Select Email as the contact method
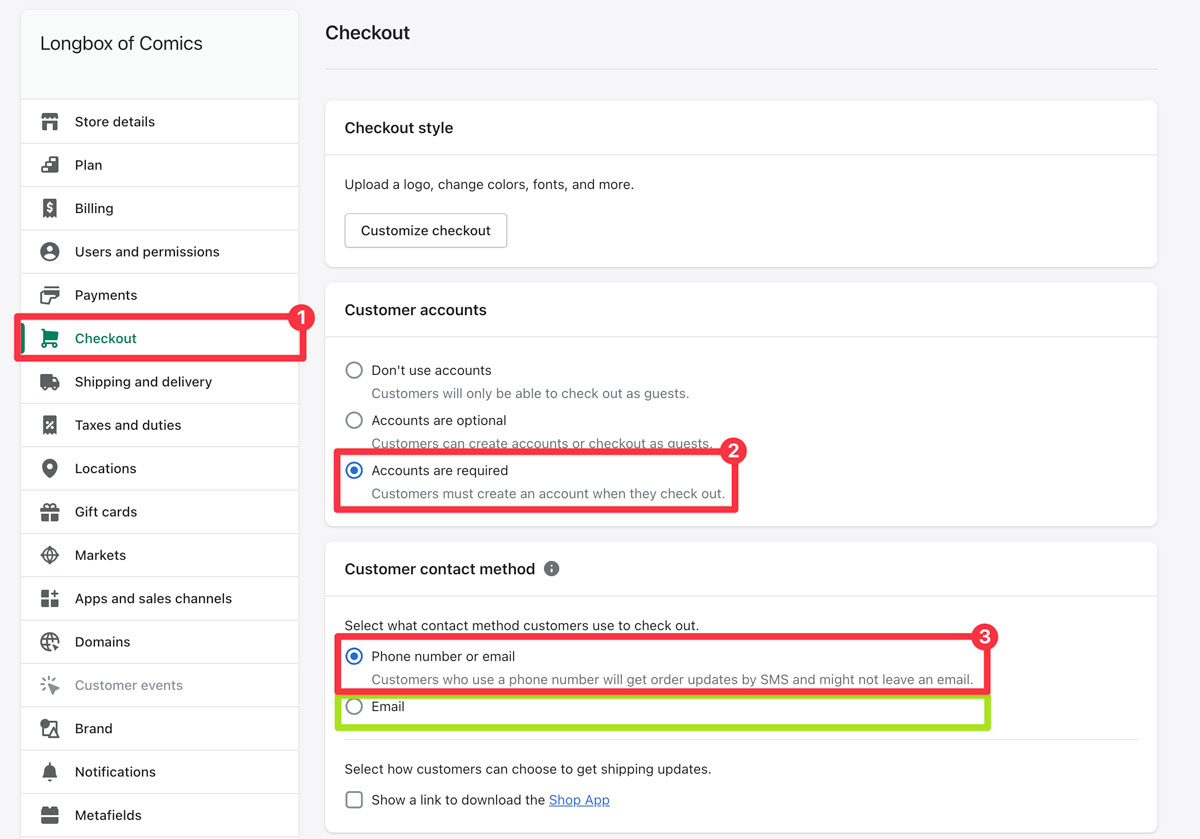 354,707
